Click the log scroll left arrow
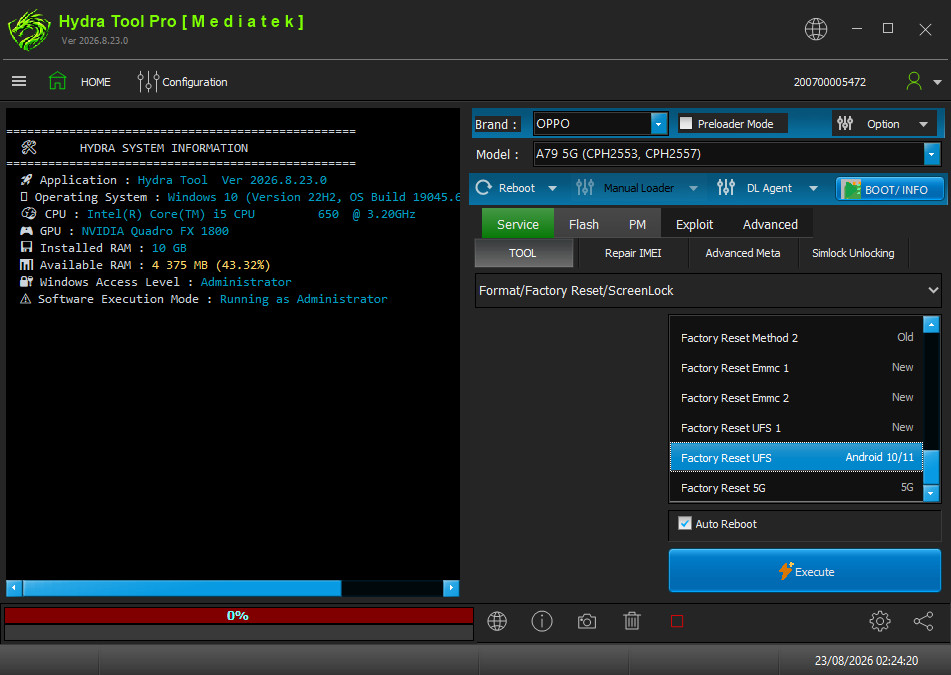Image resolution: width=951 pixels, height=675 pixels. (14, 588)
